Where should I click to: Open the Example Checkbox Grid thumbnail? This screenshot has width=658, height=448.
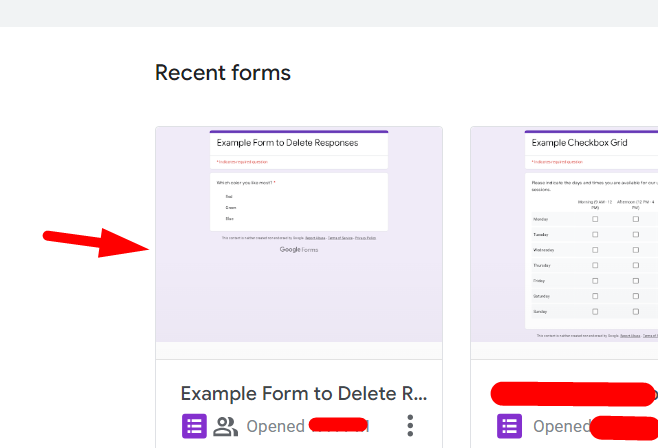564,234
